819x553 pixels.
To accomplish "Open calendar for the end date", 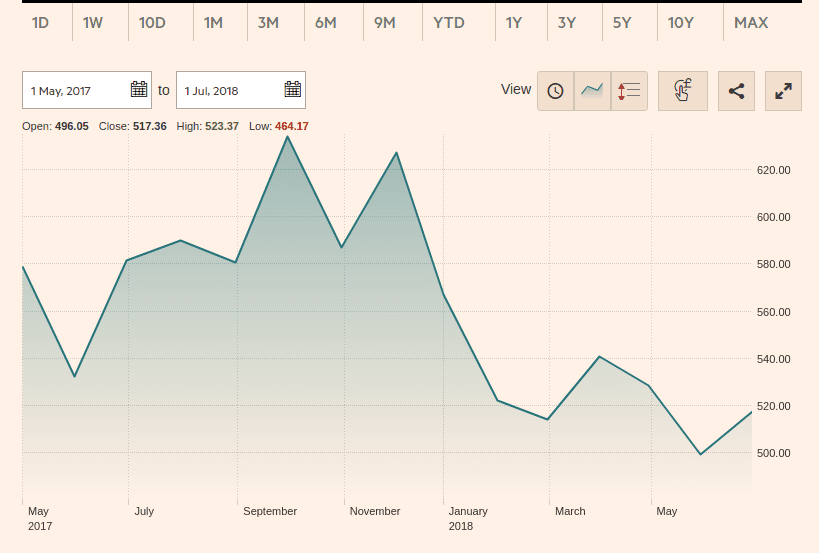I will [292, 89].
